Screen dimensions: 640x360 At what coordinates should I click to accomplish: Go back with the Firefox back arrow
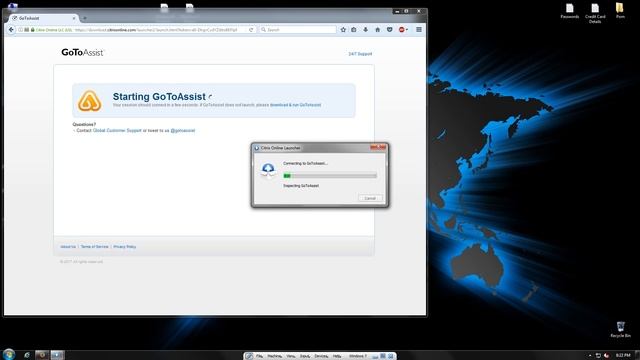click(11, 30)
